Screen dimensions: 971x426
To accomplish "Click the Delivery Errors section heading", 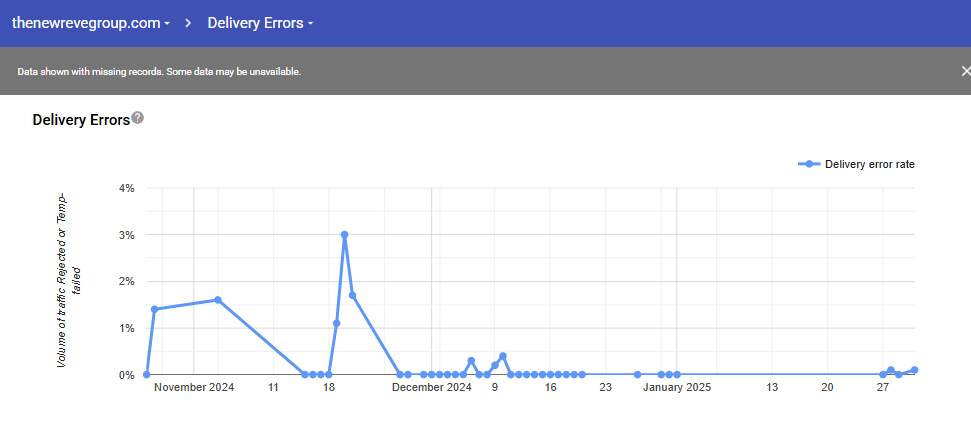I will 81,120.
